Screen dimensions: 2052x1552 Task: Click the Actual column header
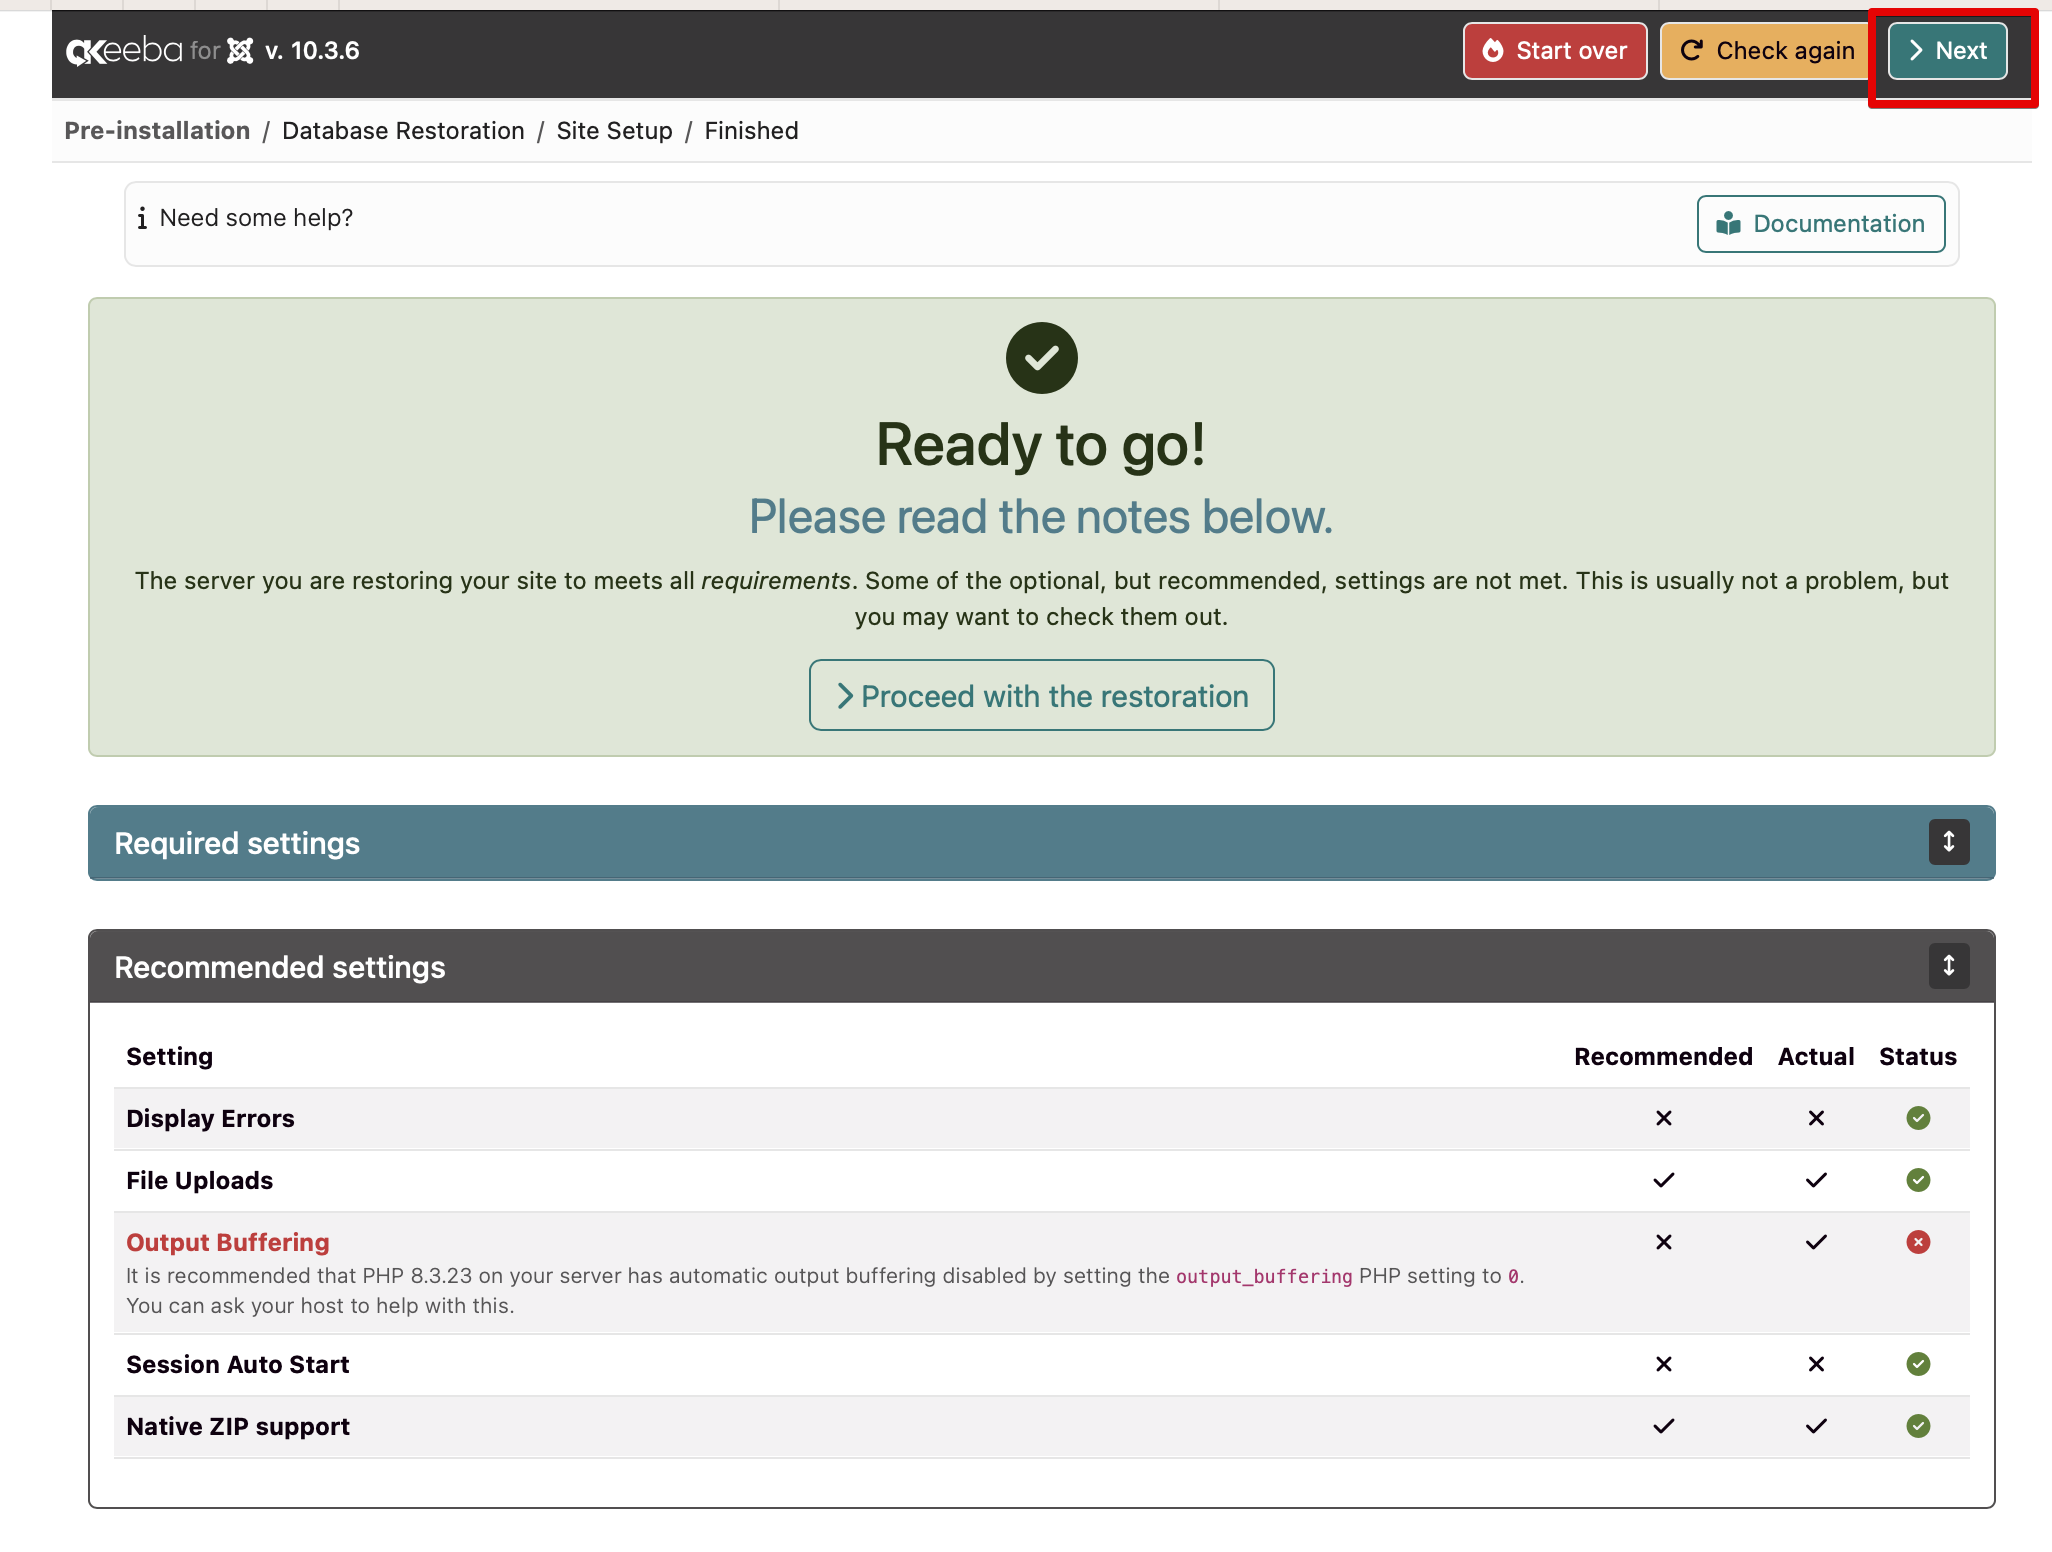point(1816,1057)
